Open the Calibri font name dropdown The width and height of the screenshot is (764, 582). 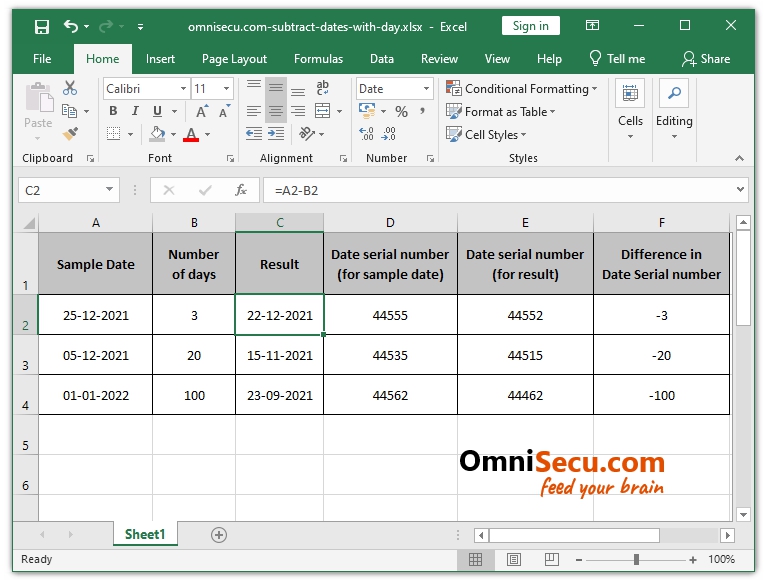click(183, 89)
